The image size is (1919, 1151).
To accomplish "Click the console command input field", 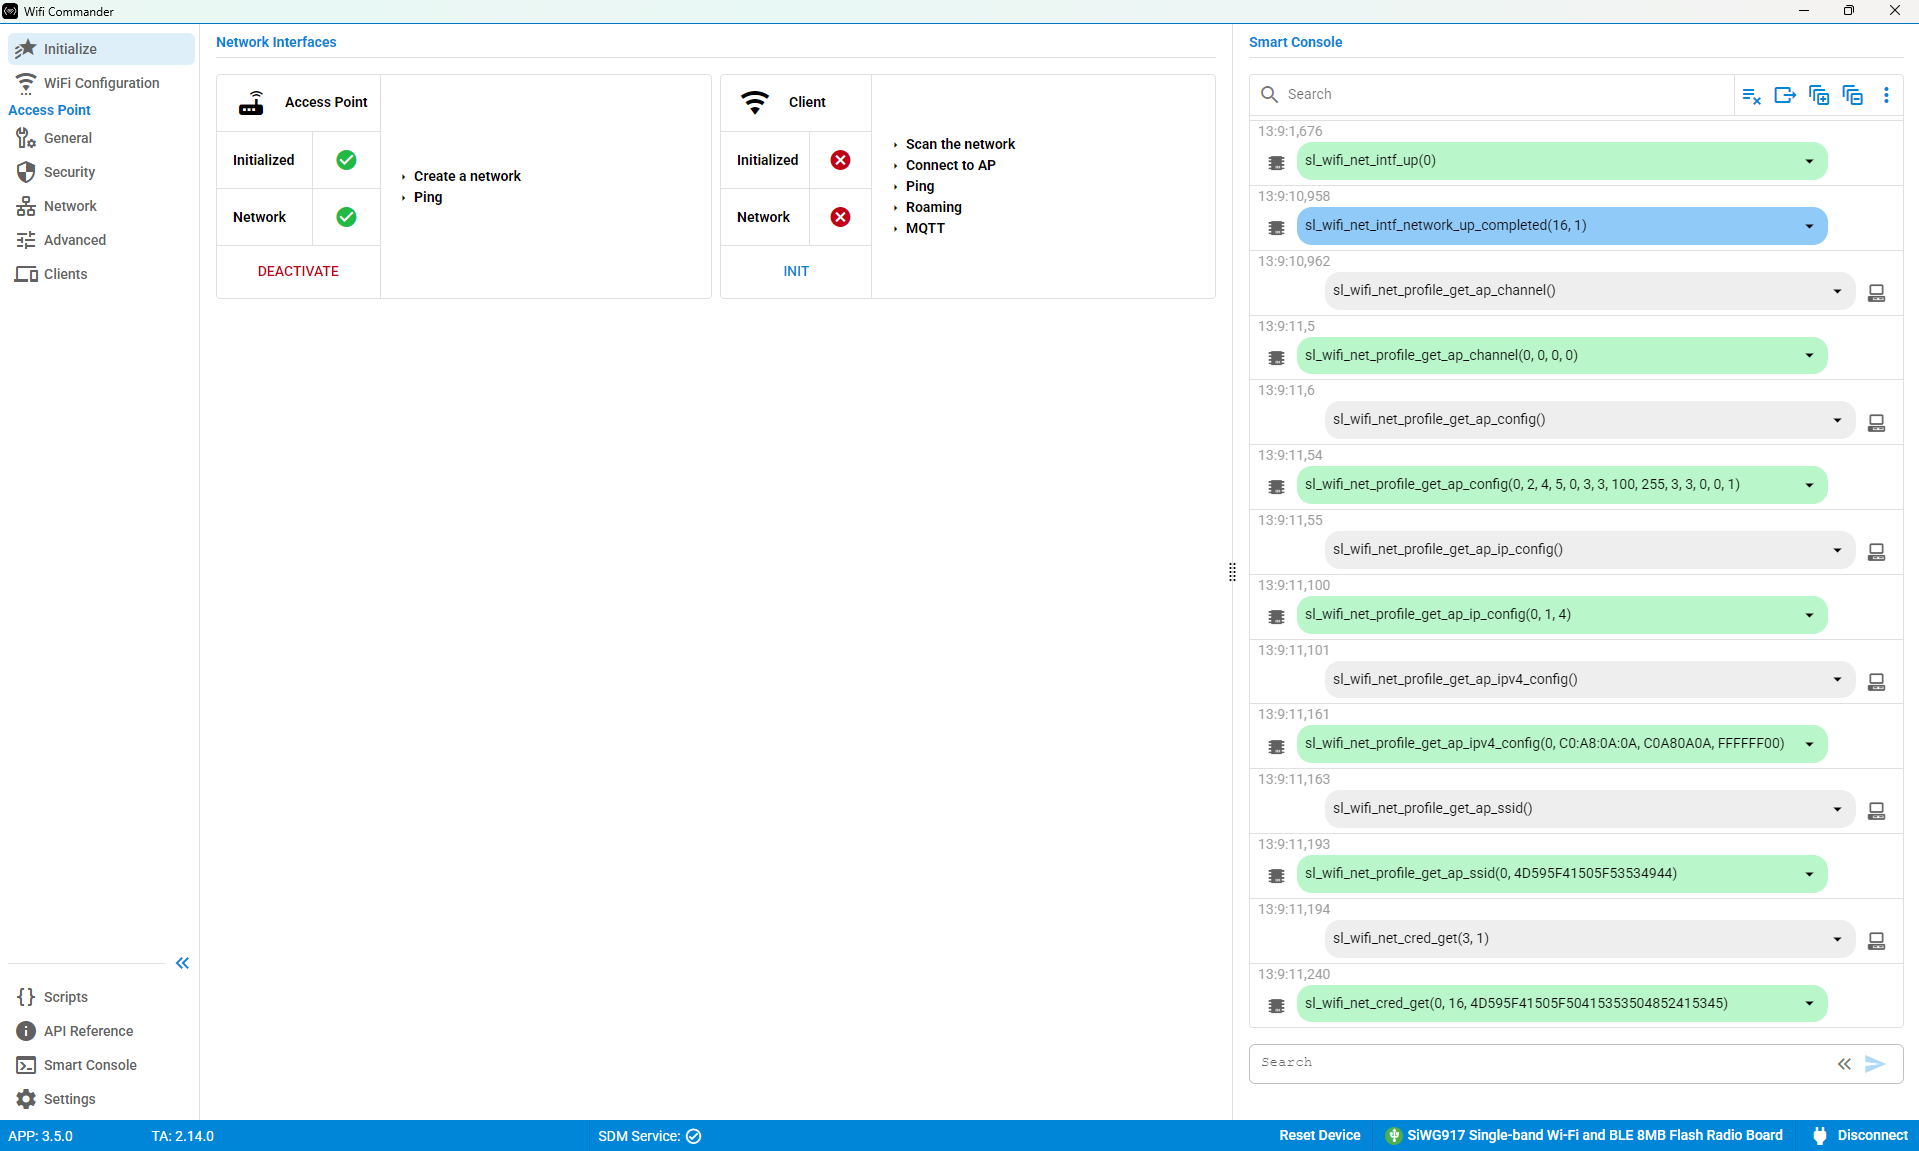I will coord(1543,1063).
